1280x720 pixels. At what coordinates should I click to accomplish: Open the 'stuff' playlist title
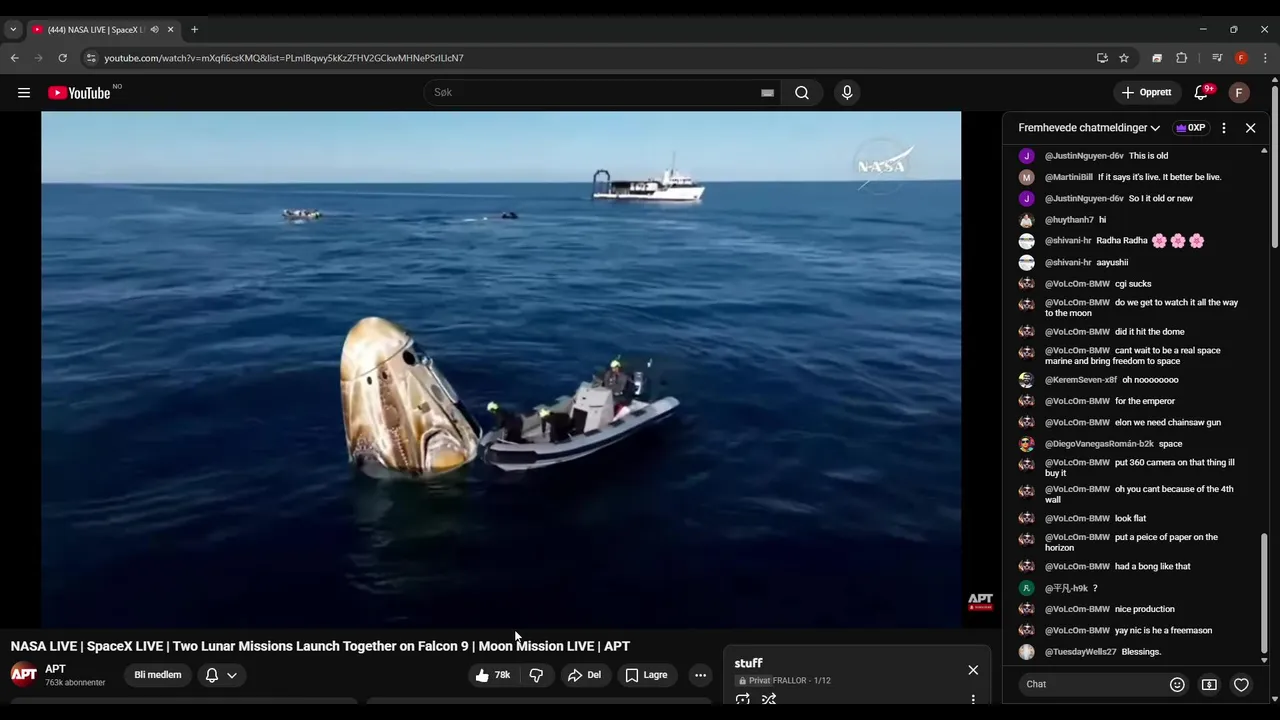coord(748,663)
